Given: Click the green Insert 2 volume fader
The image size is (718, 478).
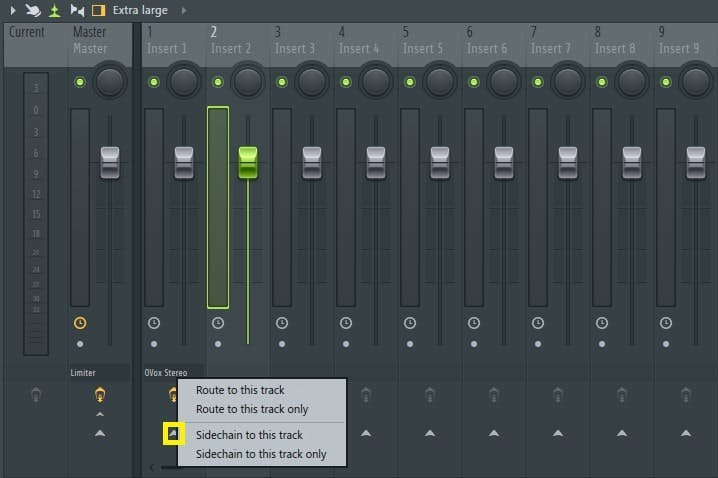Looking at the screenshot, I should (x=248, y=163).
